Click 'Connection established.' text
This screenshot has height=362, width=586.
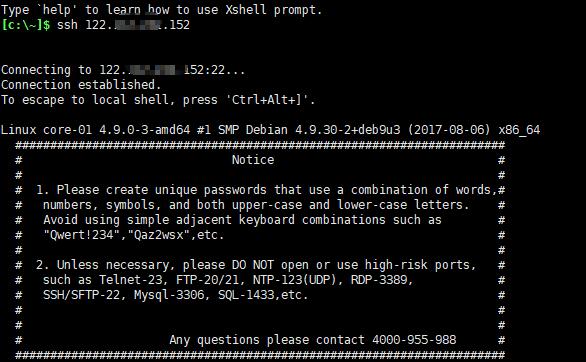[81, 85]
